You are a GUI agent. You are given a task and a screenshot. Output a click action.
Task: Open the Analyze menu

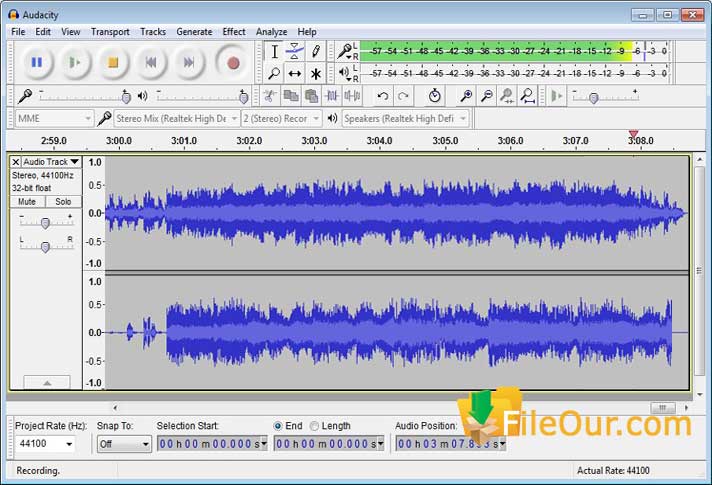point(272,32)
